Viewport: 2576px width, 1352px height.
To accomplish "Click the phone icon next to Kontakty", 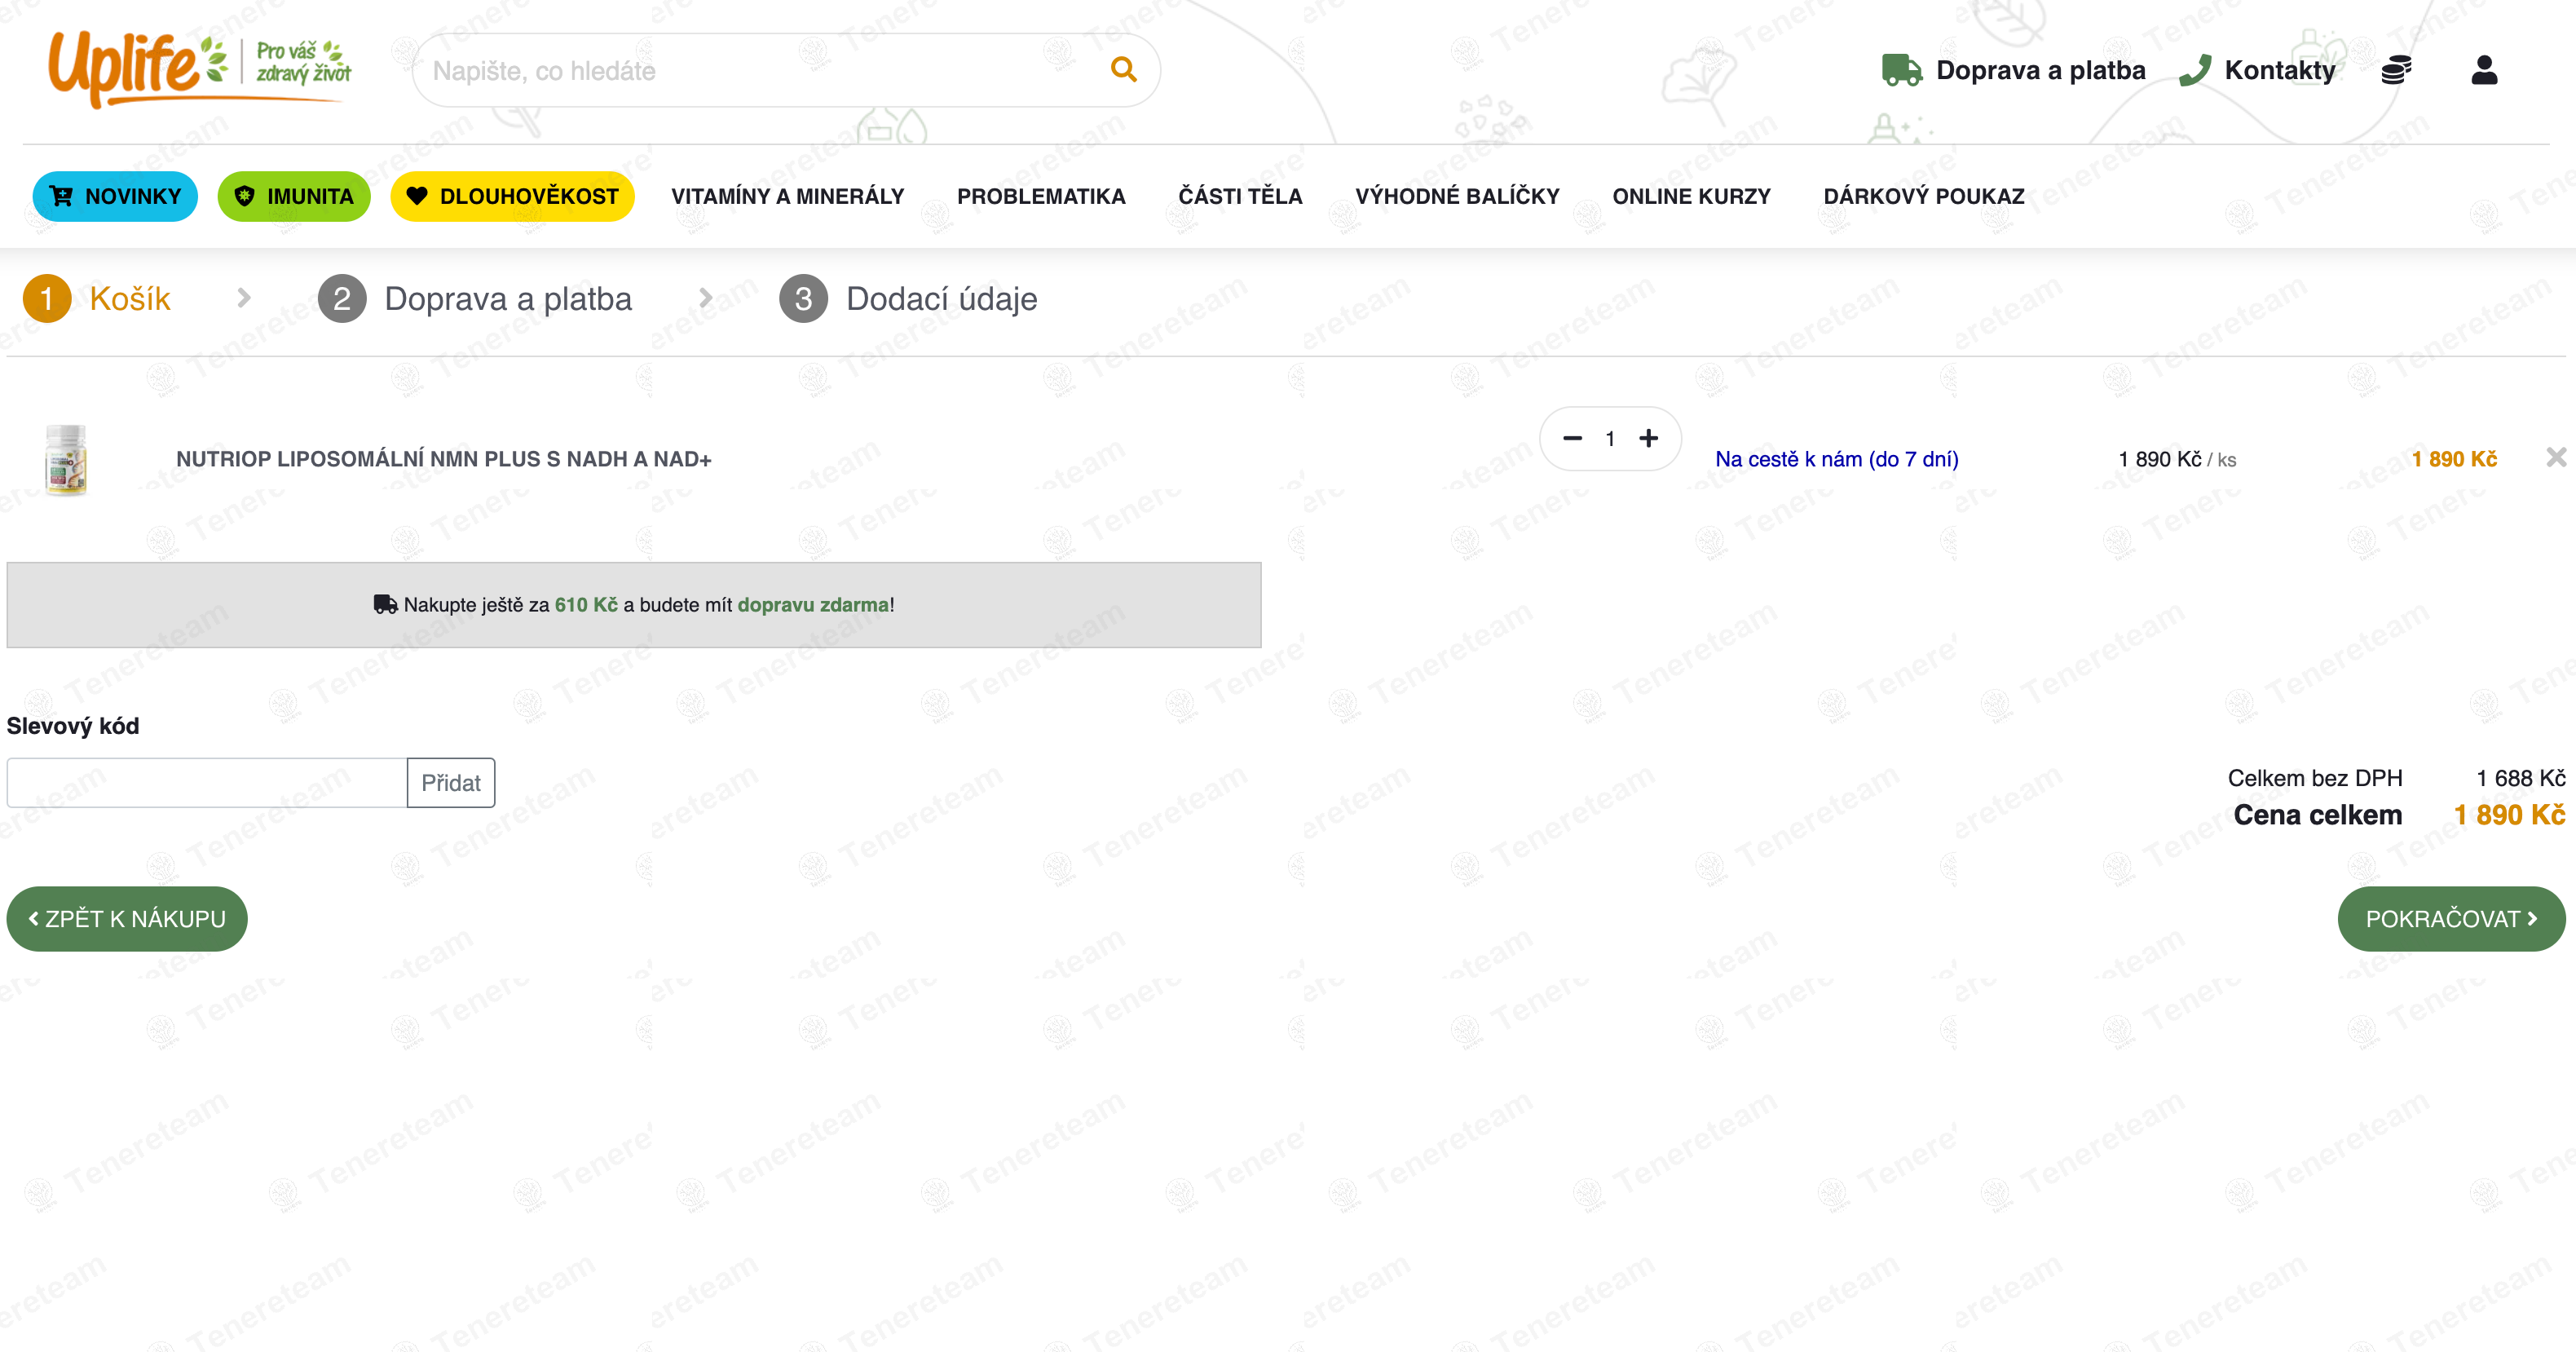I will [x=2194, y=70].
